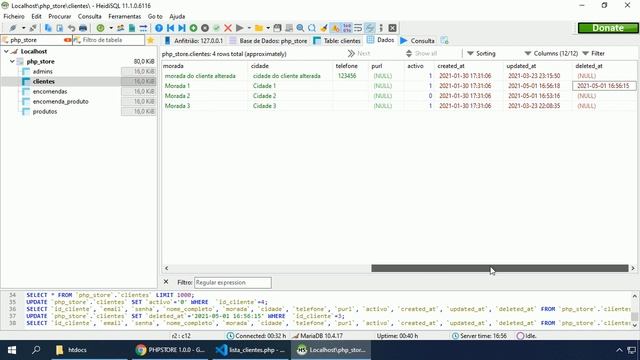The image size is (640, 360).
Task: Open the Sorting options
Action: [481, 53]
